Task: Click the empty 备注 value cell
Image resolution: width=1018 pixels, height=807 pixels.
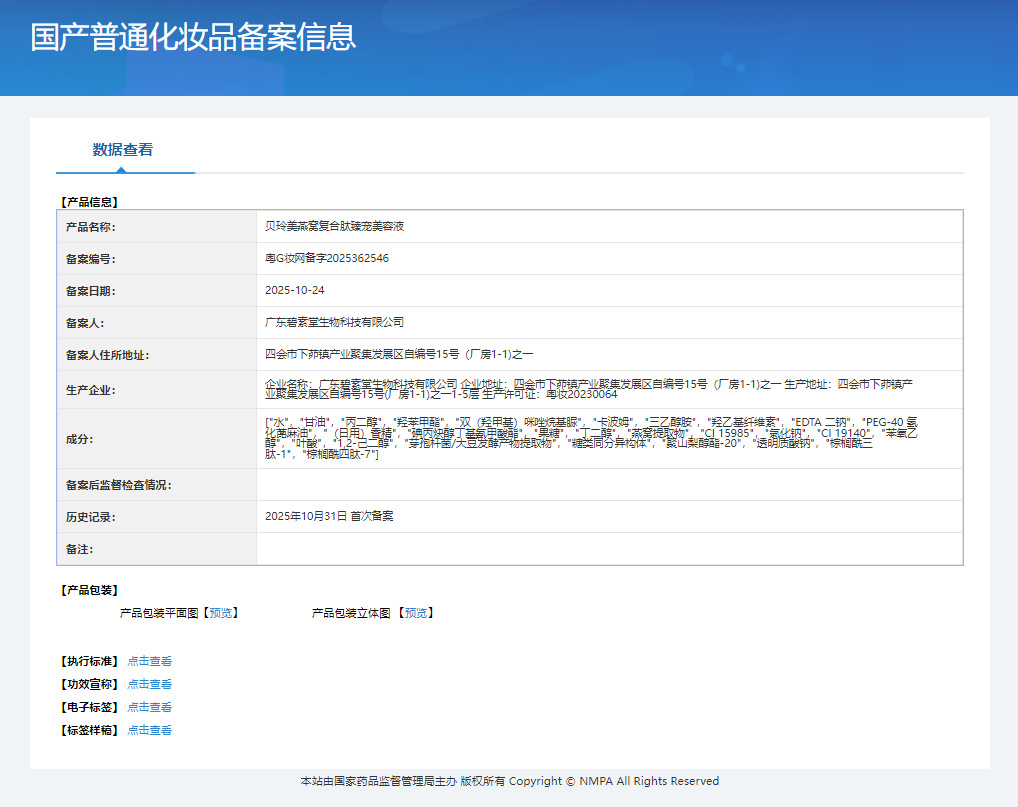Action: [610, 549]
